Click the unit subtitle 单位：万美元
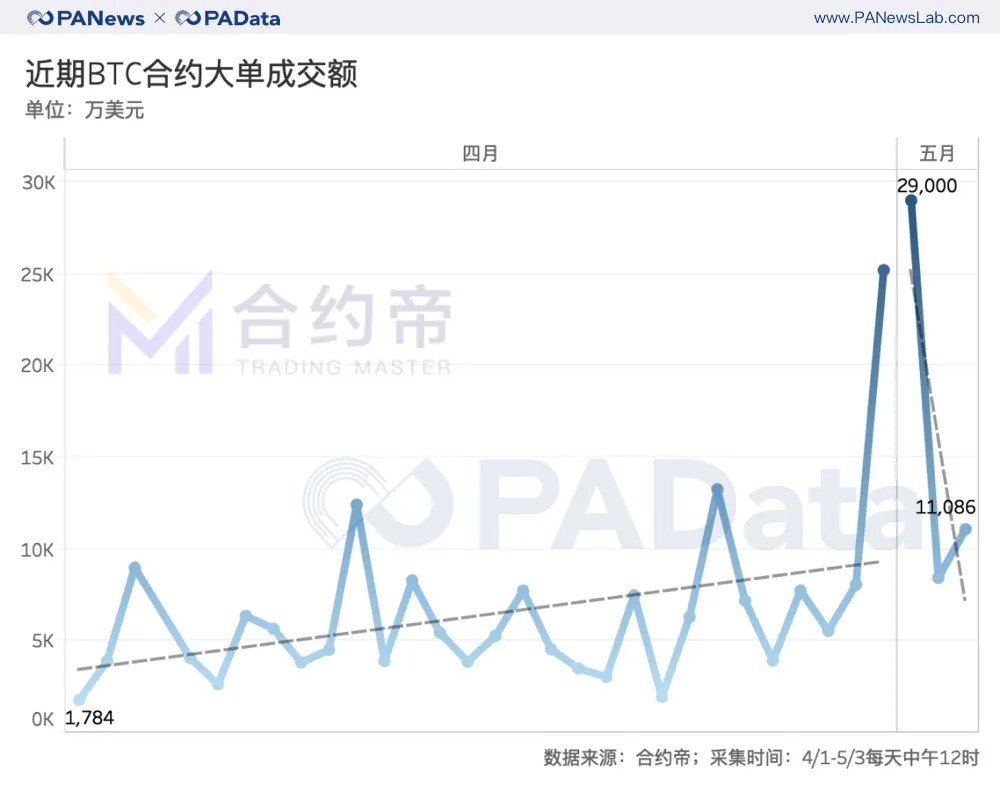 85,110
